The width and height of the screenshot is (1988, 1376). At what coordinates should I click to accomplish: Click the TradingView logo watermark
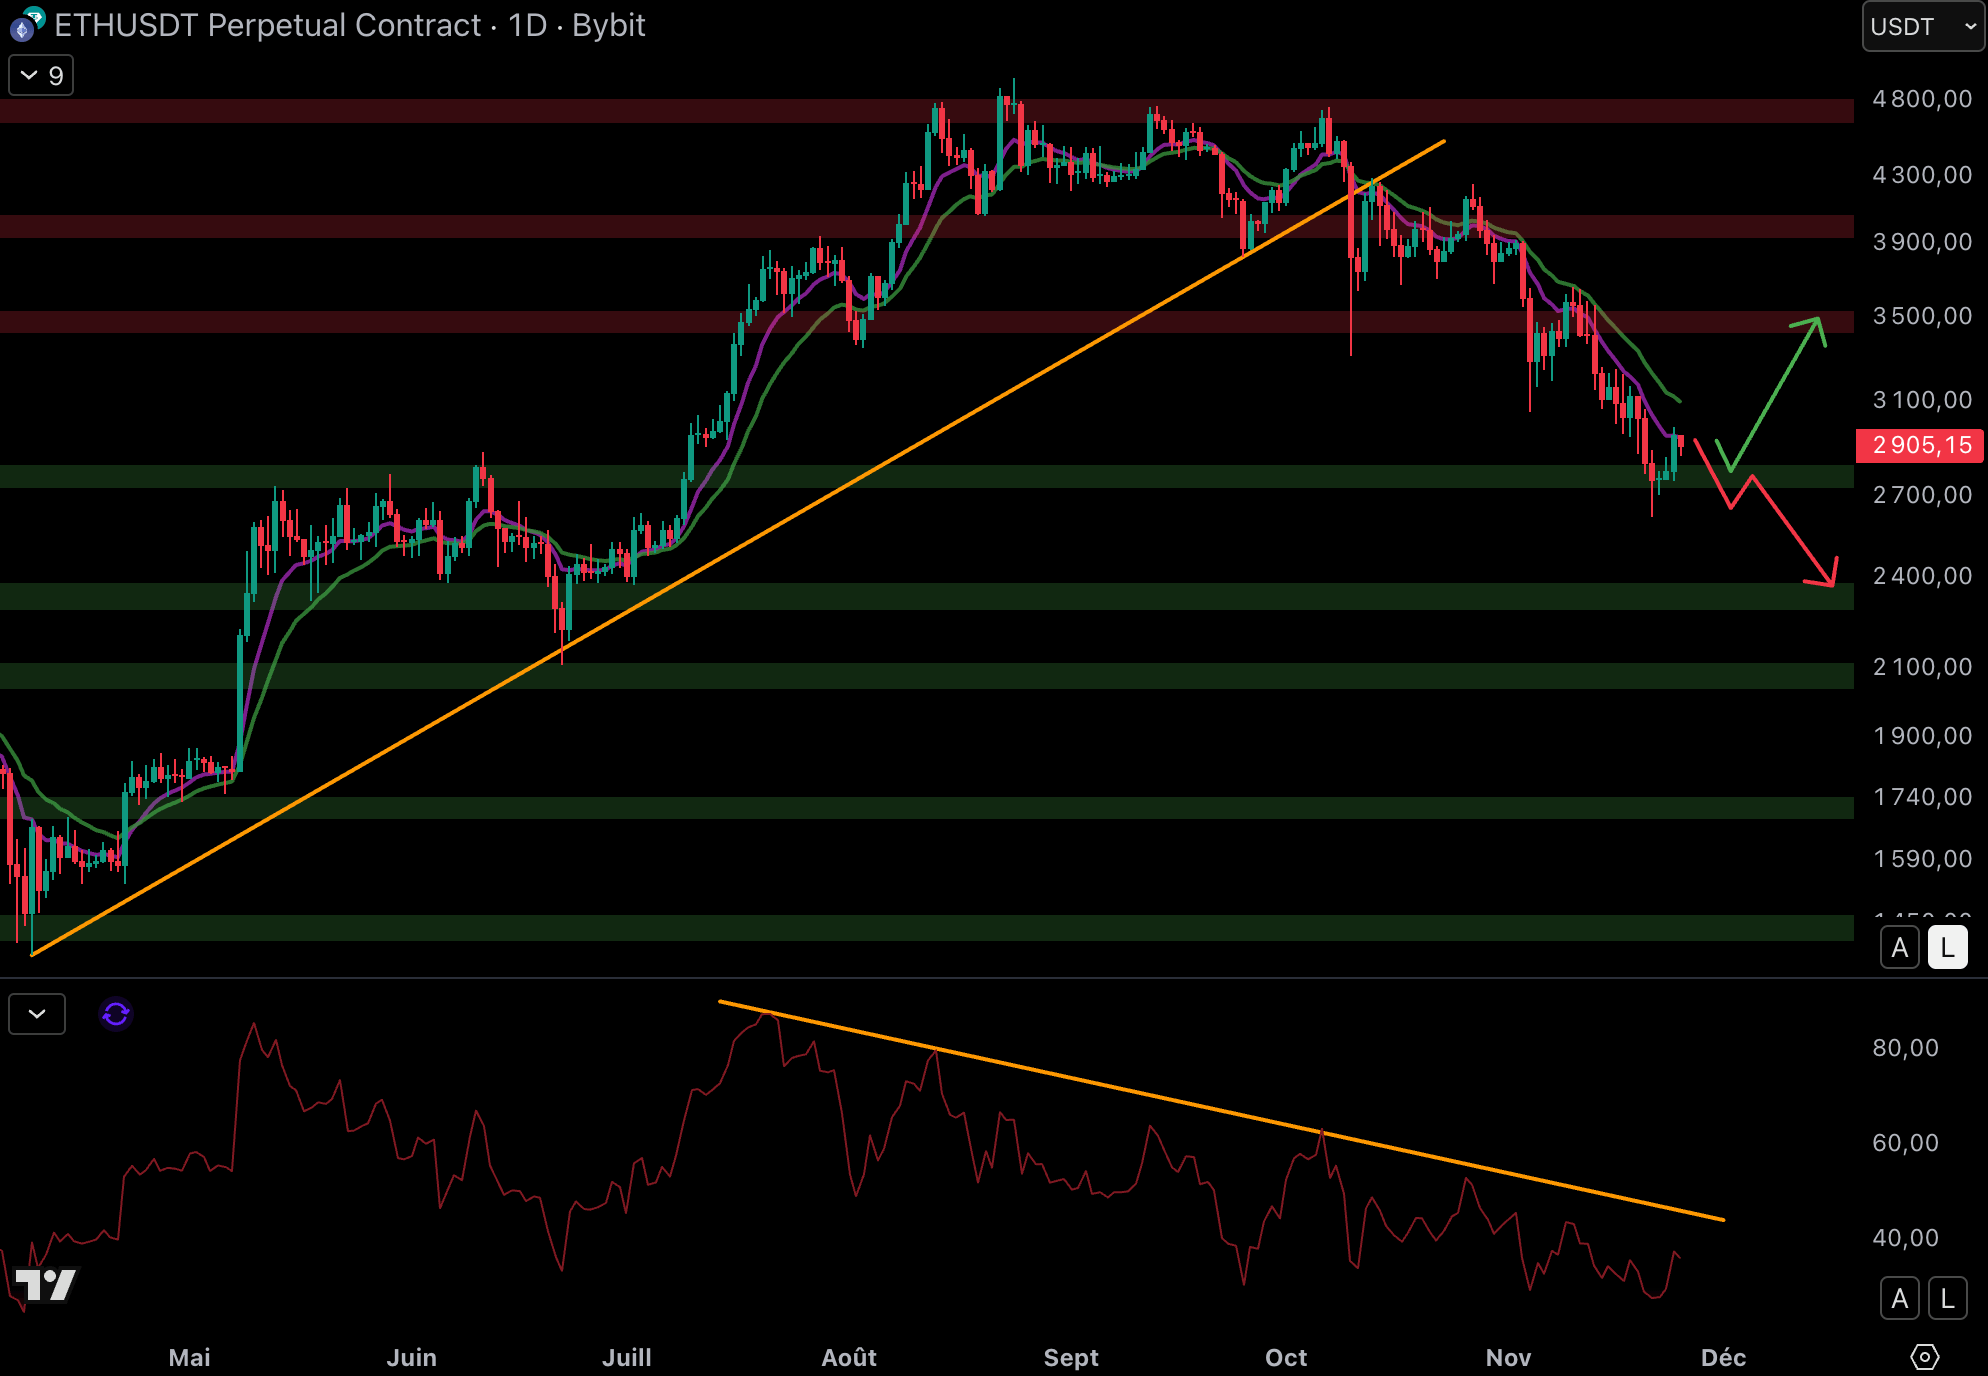[x=46, y=1284]
